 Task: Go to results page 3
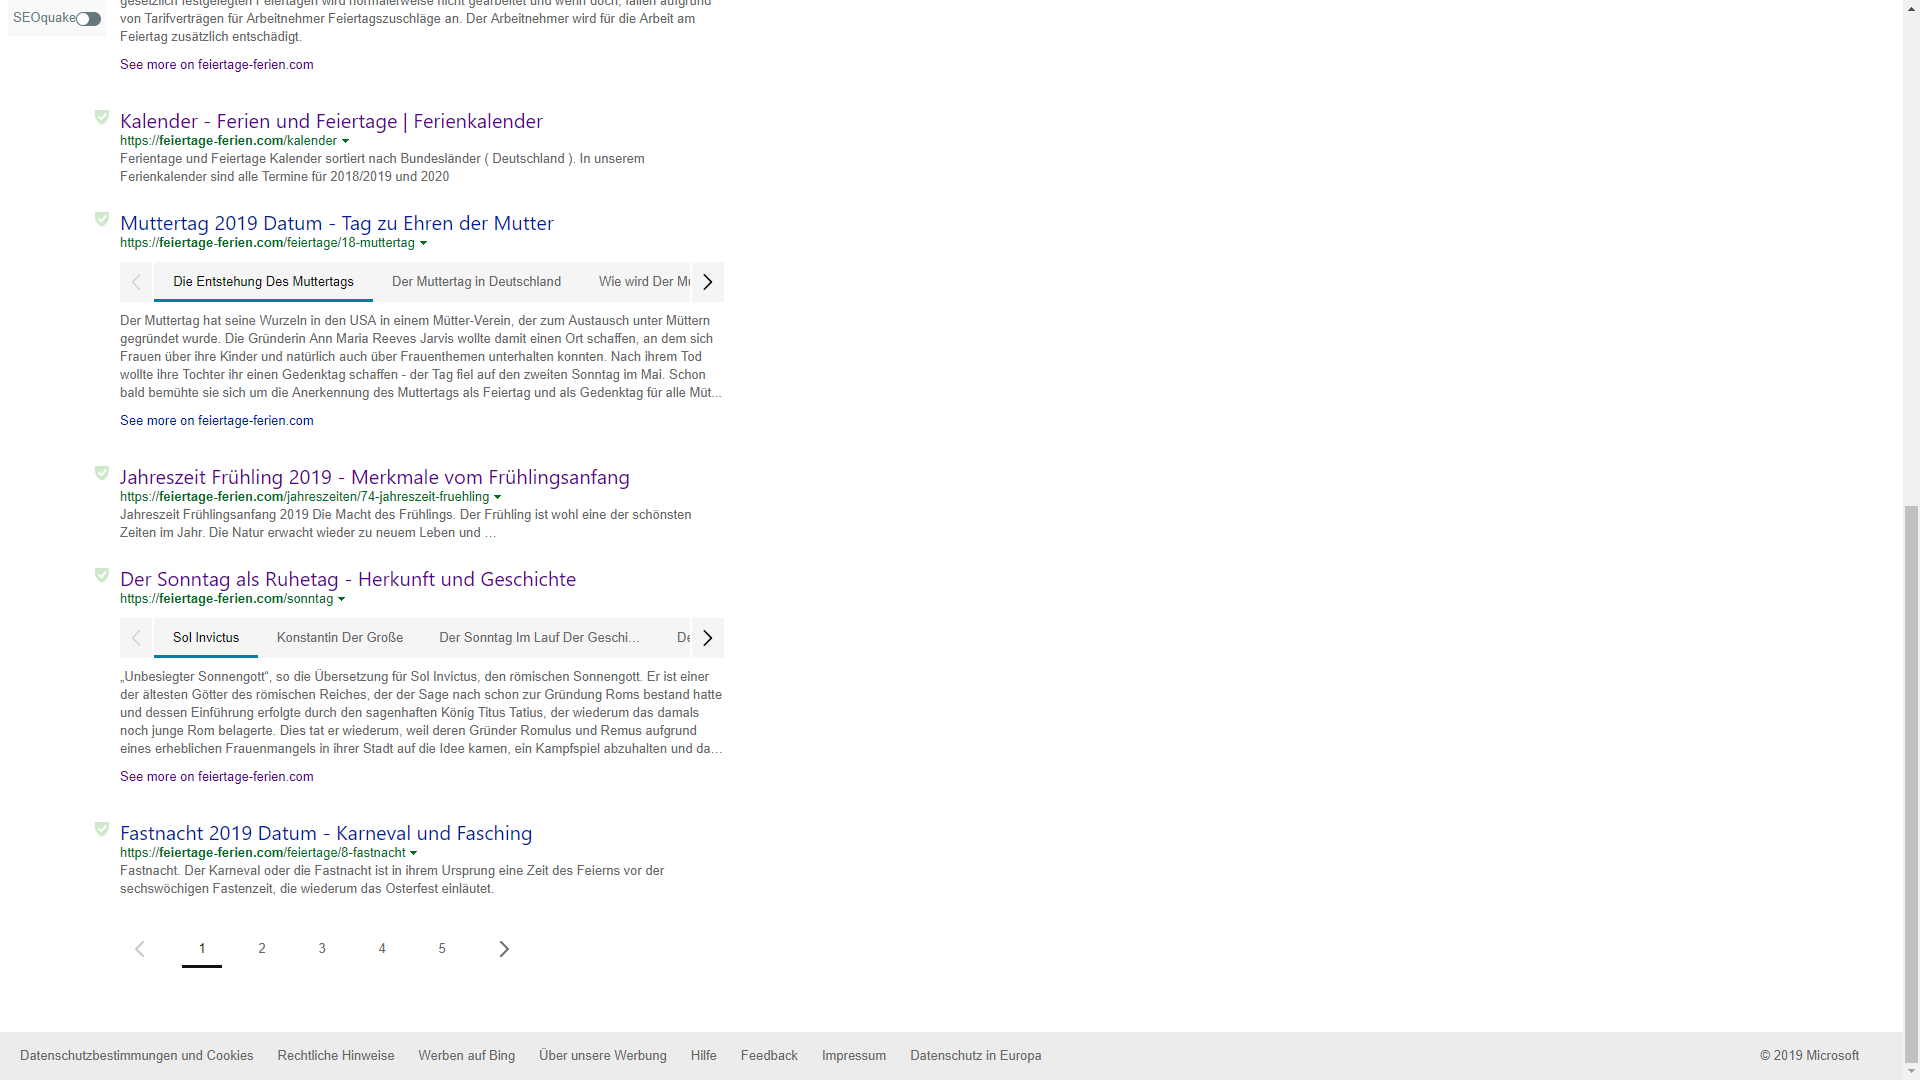[322, 949]
